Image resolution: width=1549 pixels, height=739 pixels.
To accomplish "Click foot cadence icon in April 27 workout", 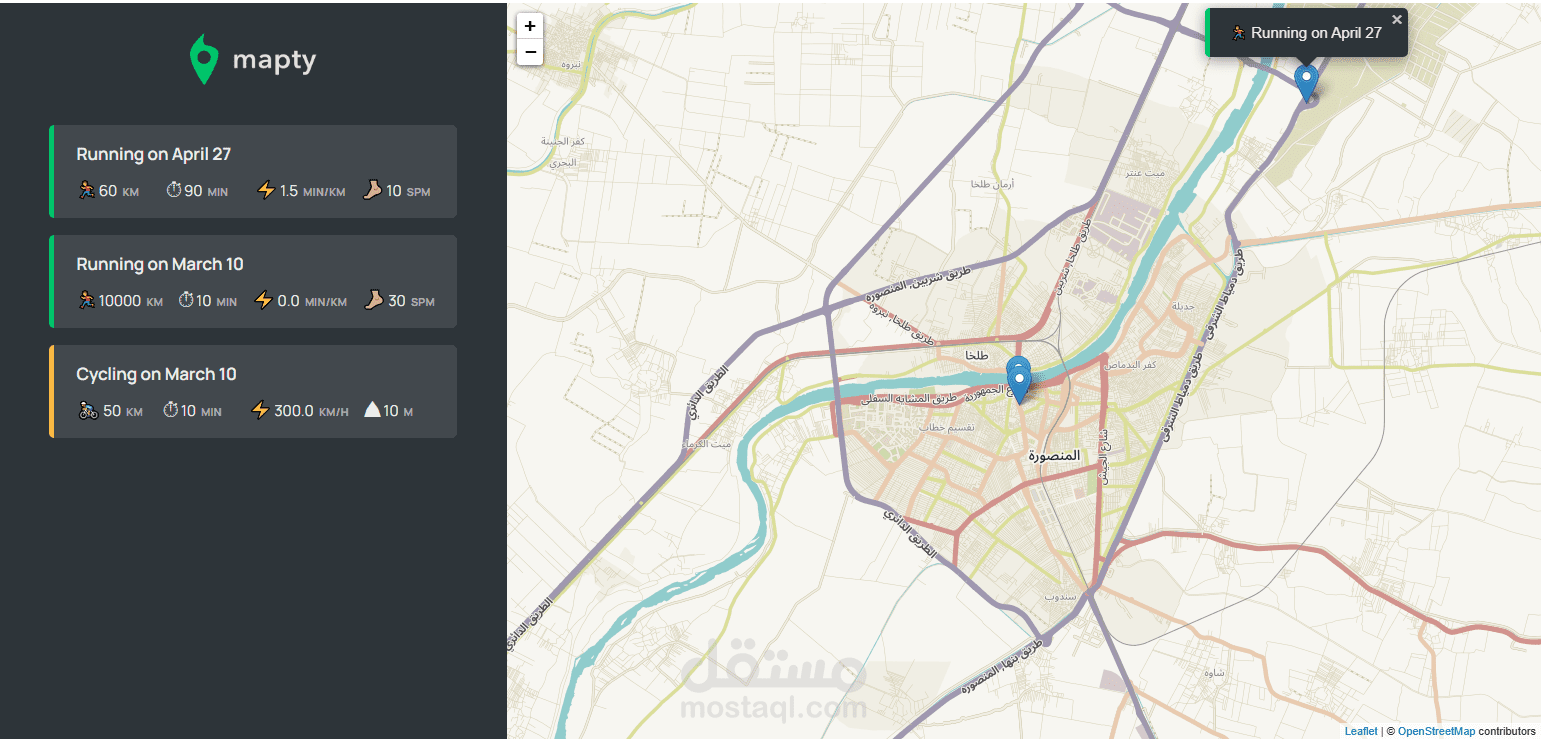I will (x=372, y=190).
